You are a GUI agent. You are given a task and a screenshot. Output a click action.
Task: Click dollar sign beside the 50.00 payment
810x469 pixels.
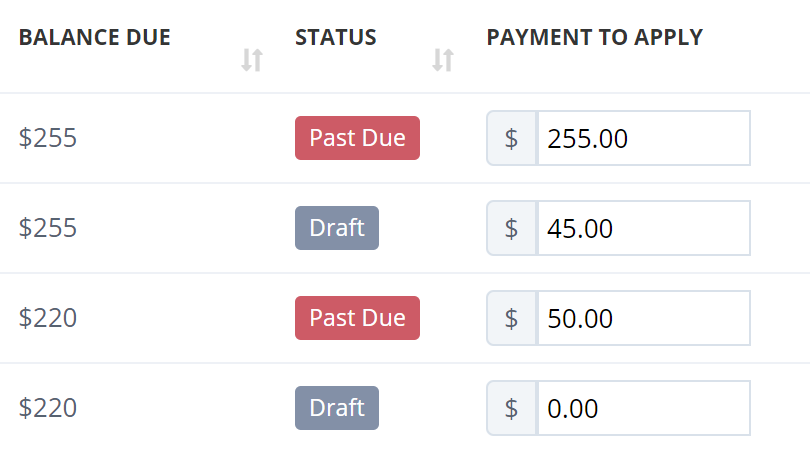tap(511, 318)
